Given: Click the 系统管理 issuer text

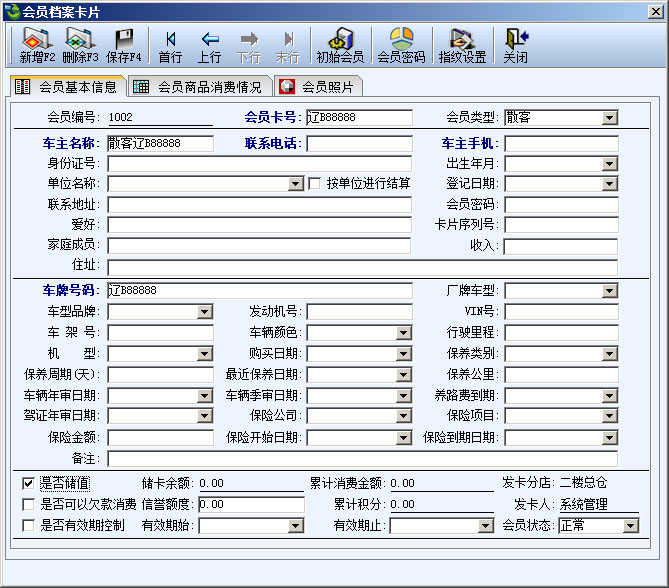Looking at the screenshot, I should click(x=584, y=504).
